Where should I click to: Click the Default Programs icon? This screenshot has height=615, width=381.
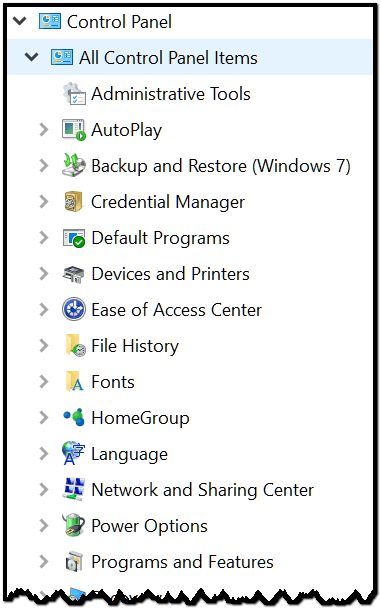pos(74,238)
